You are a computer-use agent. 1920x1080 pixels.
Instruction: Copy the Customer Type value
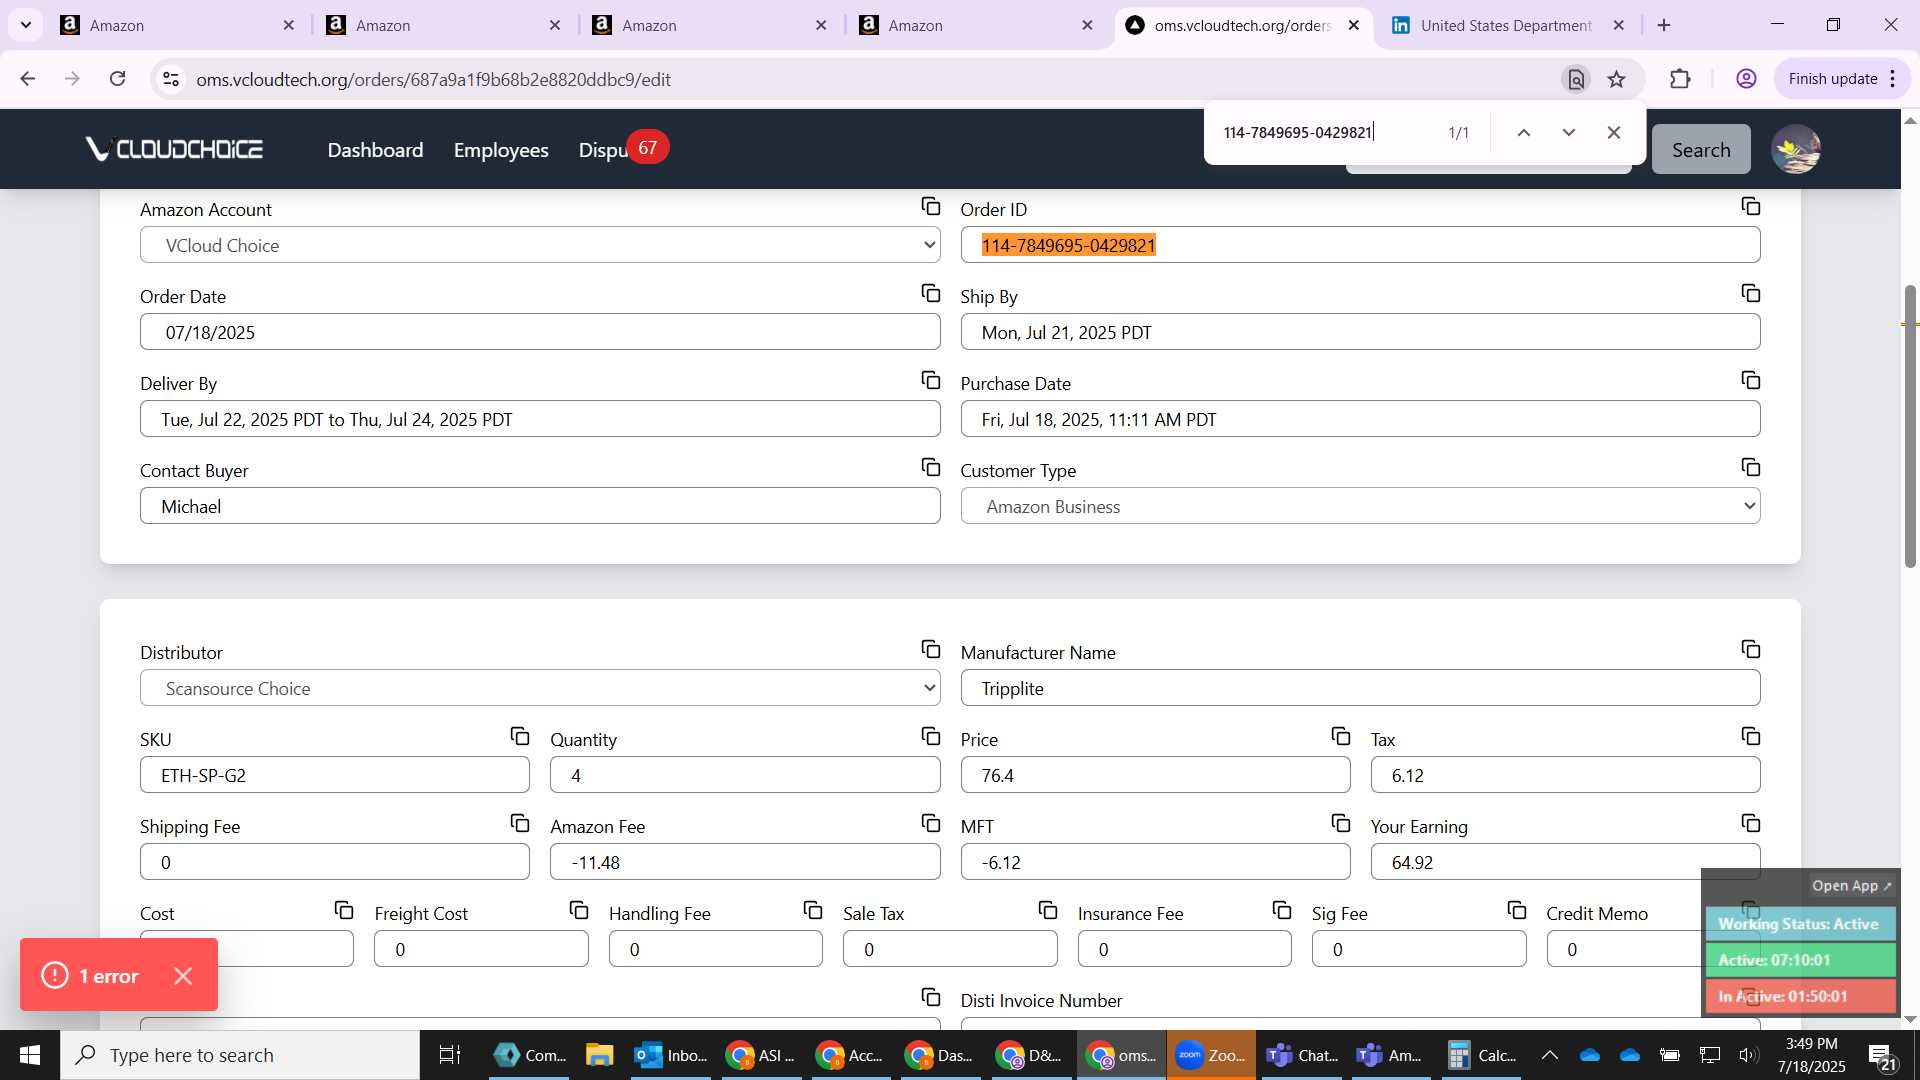[x=1750, y=467]
